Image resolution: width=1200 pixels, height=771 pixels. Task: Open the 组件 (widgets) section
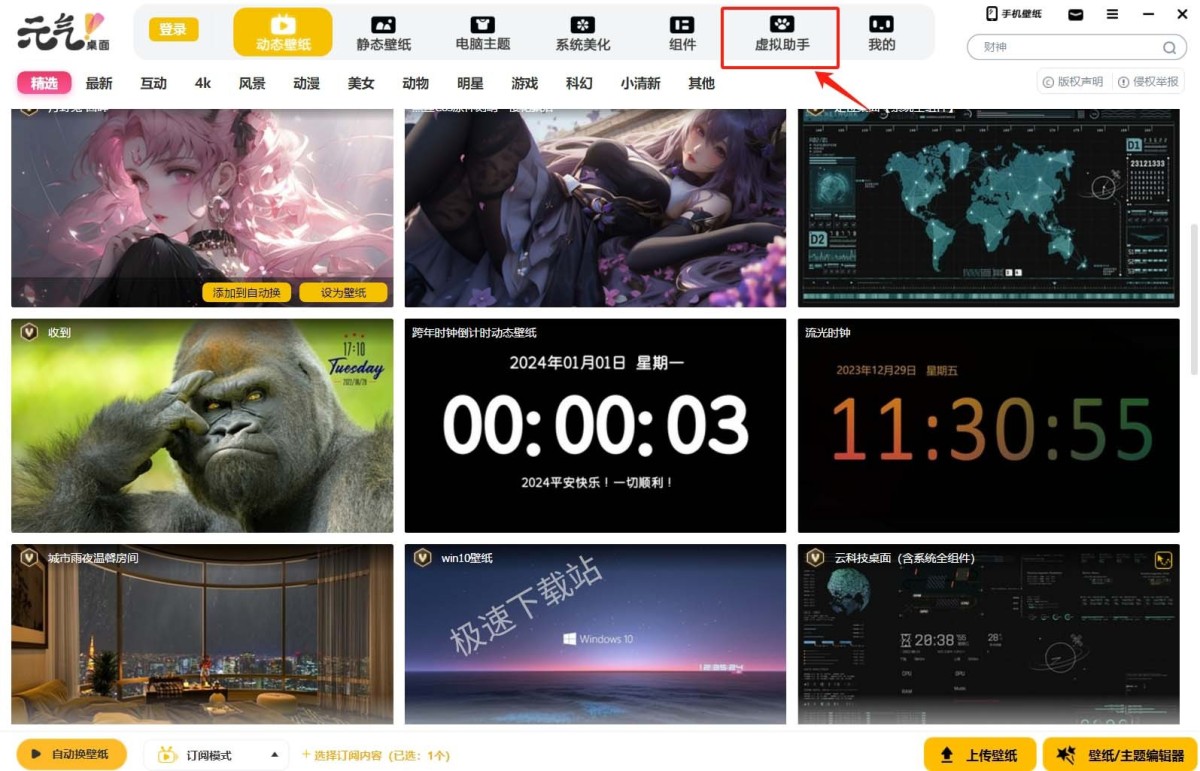coord(682,33)
